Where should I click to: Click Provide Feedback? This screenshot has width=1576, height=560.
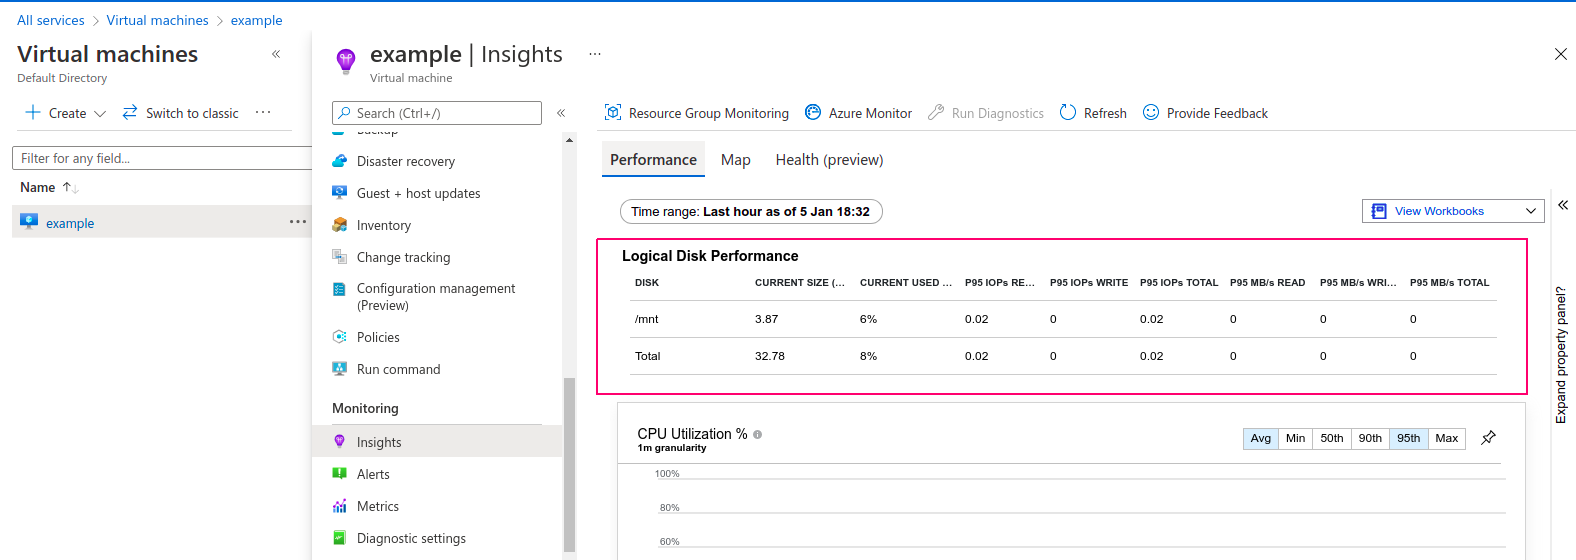(x=1205, y=113)
